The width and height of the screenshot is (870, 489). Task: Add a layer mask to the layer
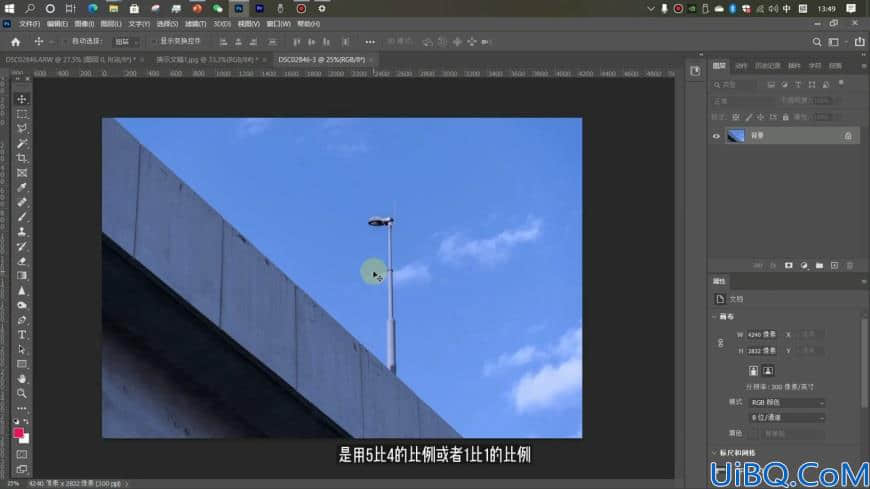click(788, 266)
